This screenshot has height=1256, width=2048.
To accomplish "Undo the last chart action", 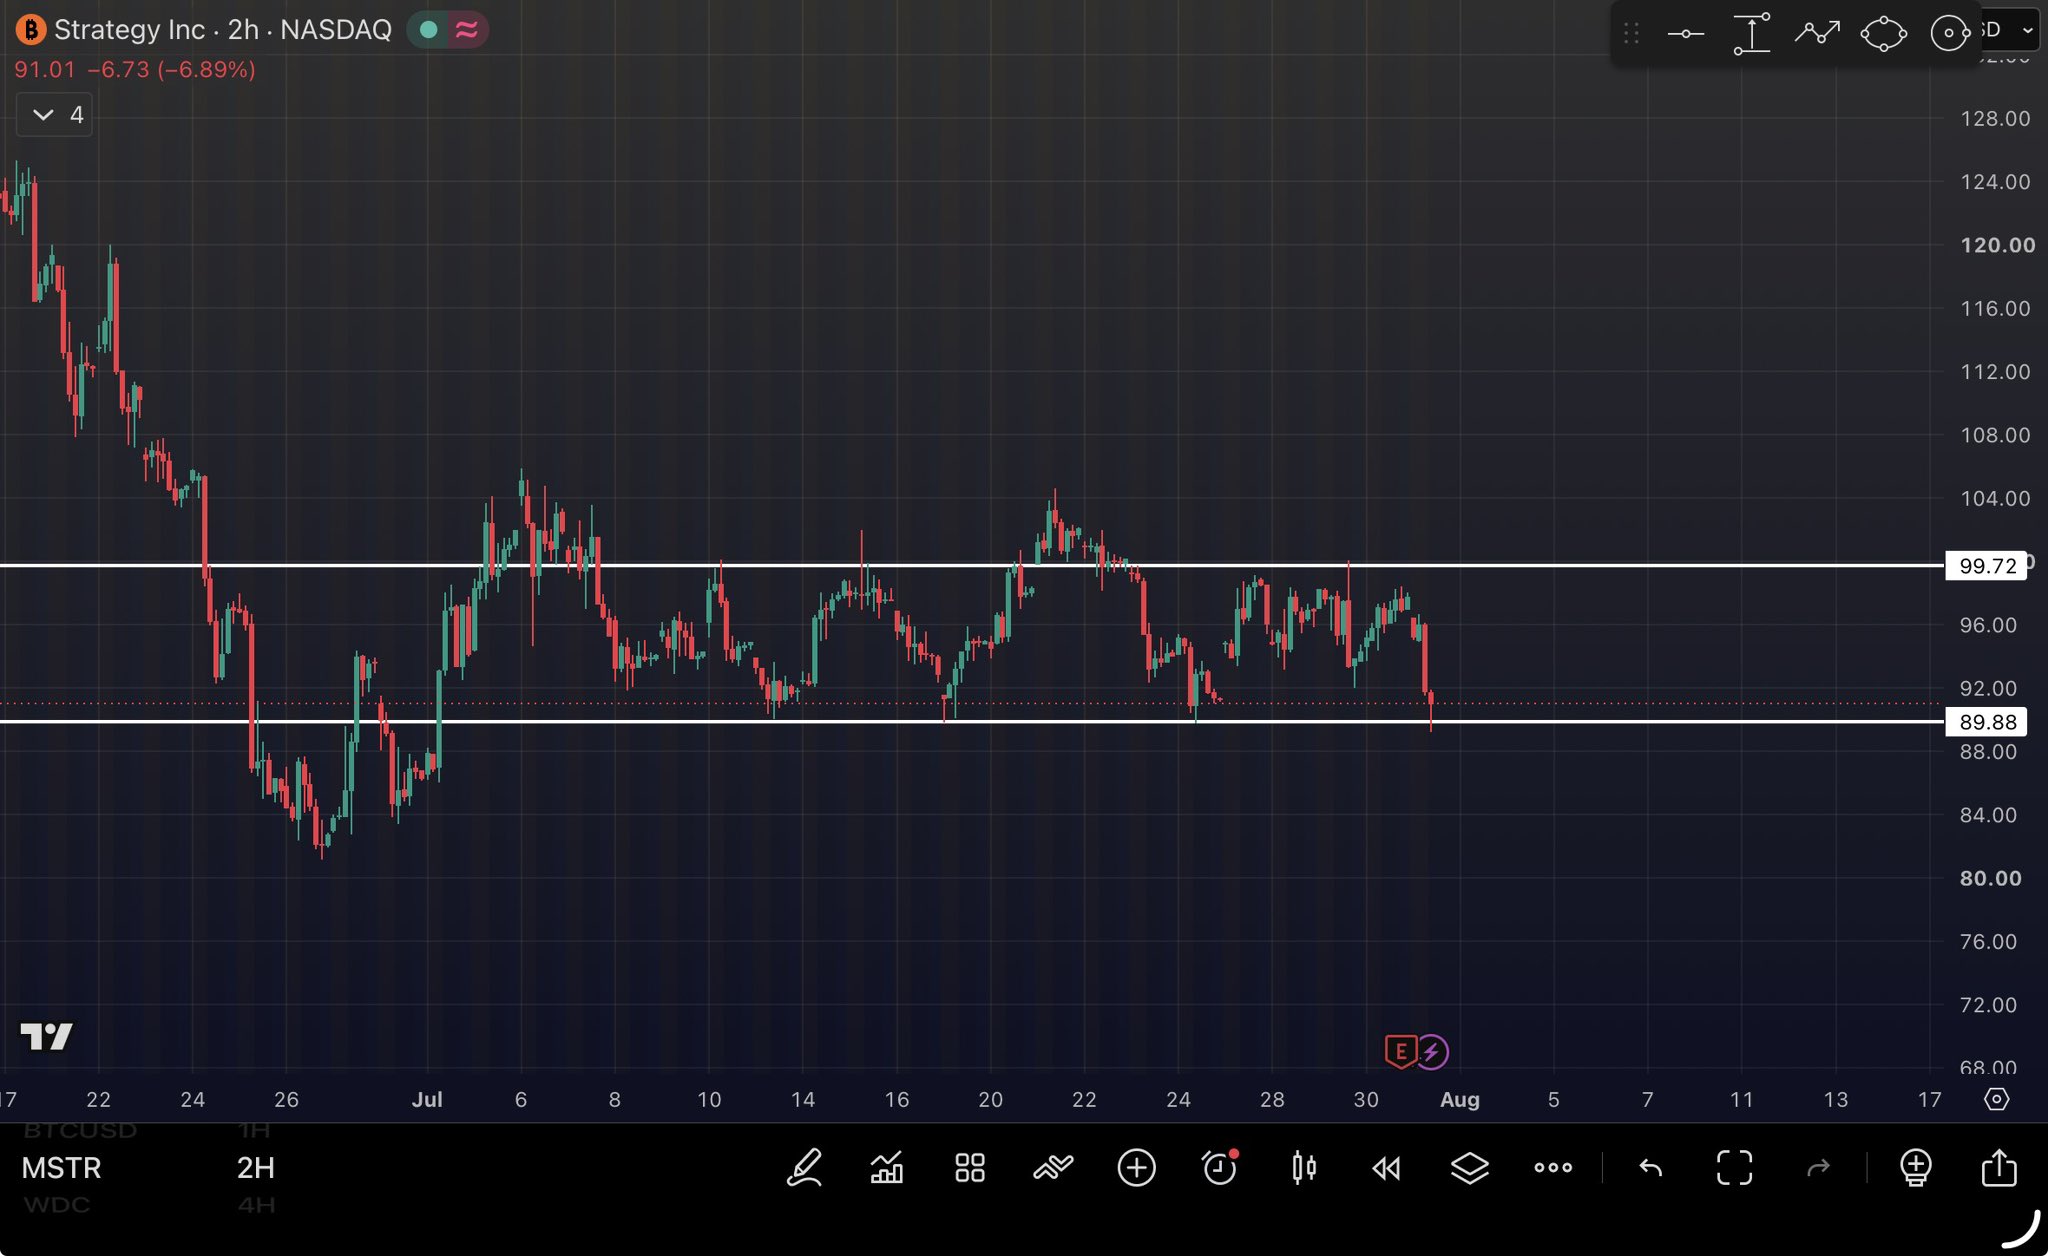I will (x=1651, y=1167).
